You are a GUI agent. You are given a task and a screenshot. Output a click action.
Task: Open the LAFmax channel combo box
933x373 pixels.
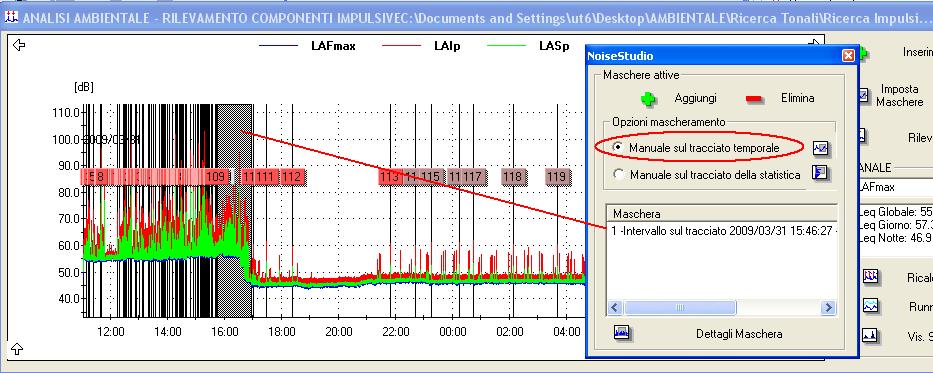coord(895,187)
